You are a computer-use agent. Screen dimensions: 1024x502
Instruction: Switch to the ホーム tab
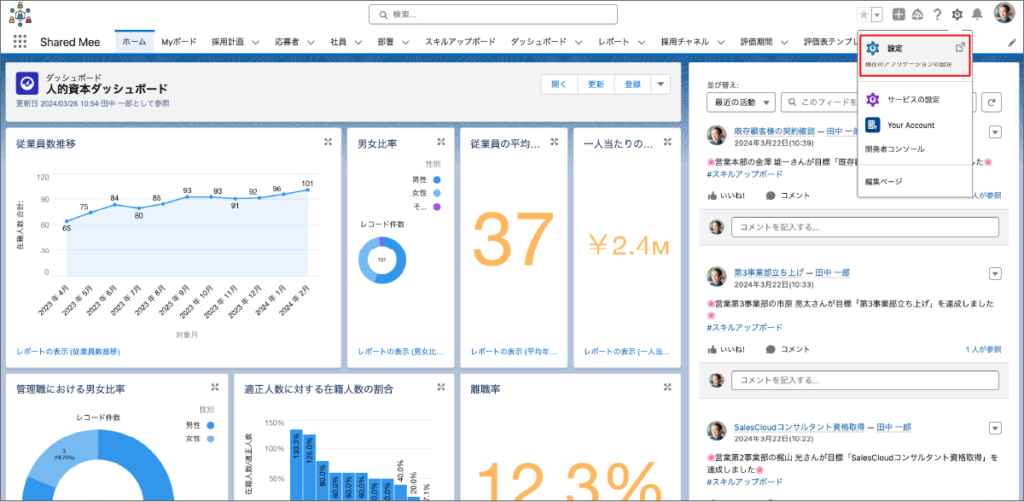pyautogui.click(x=135, y=42)
